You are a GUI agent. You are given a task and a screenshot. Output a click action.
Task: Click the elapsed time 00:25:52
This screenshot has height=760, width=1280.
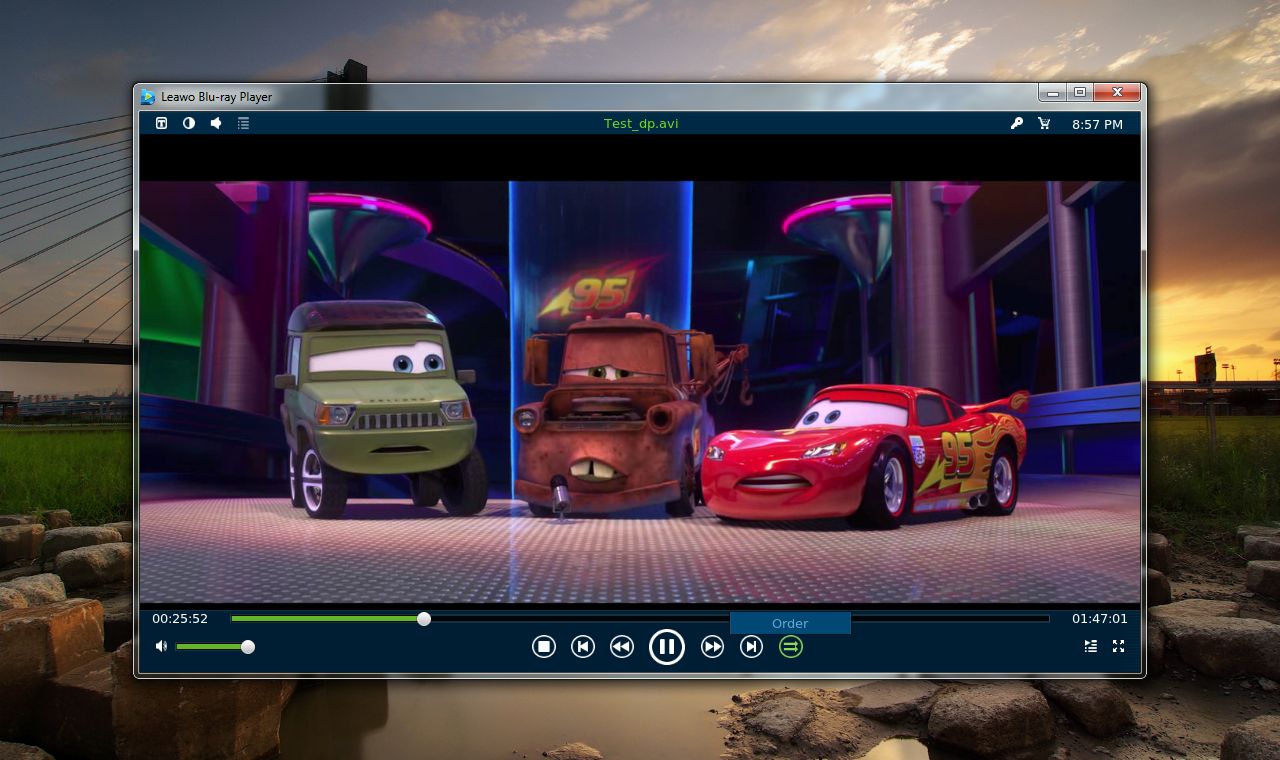180,619
